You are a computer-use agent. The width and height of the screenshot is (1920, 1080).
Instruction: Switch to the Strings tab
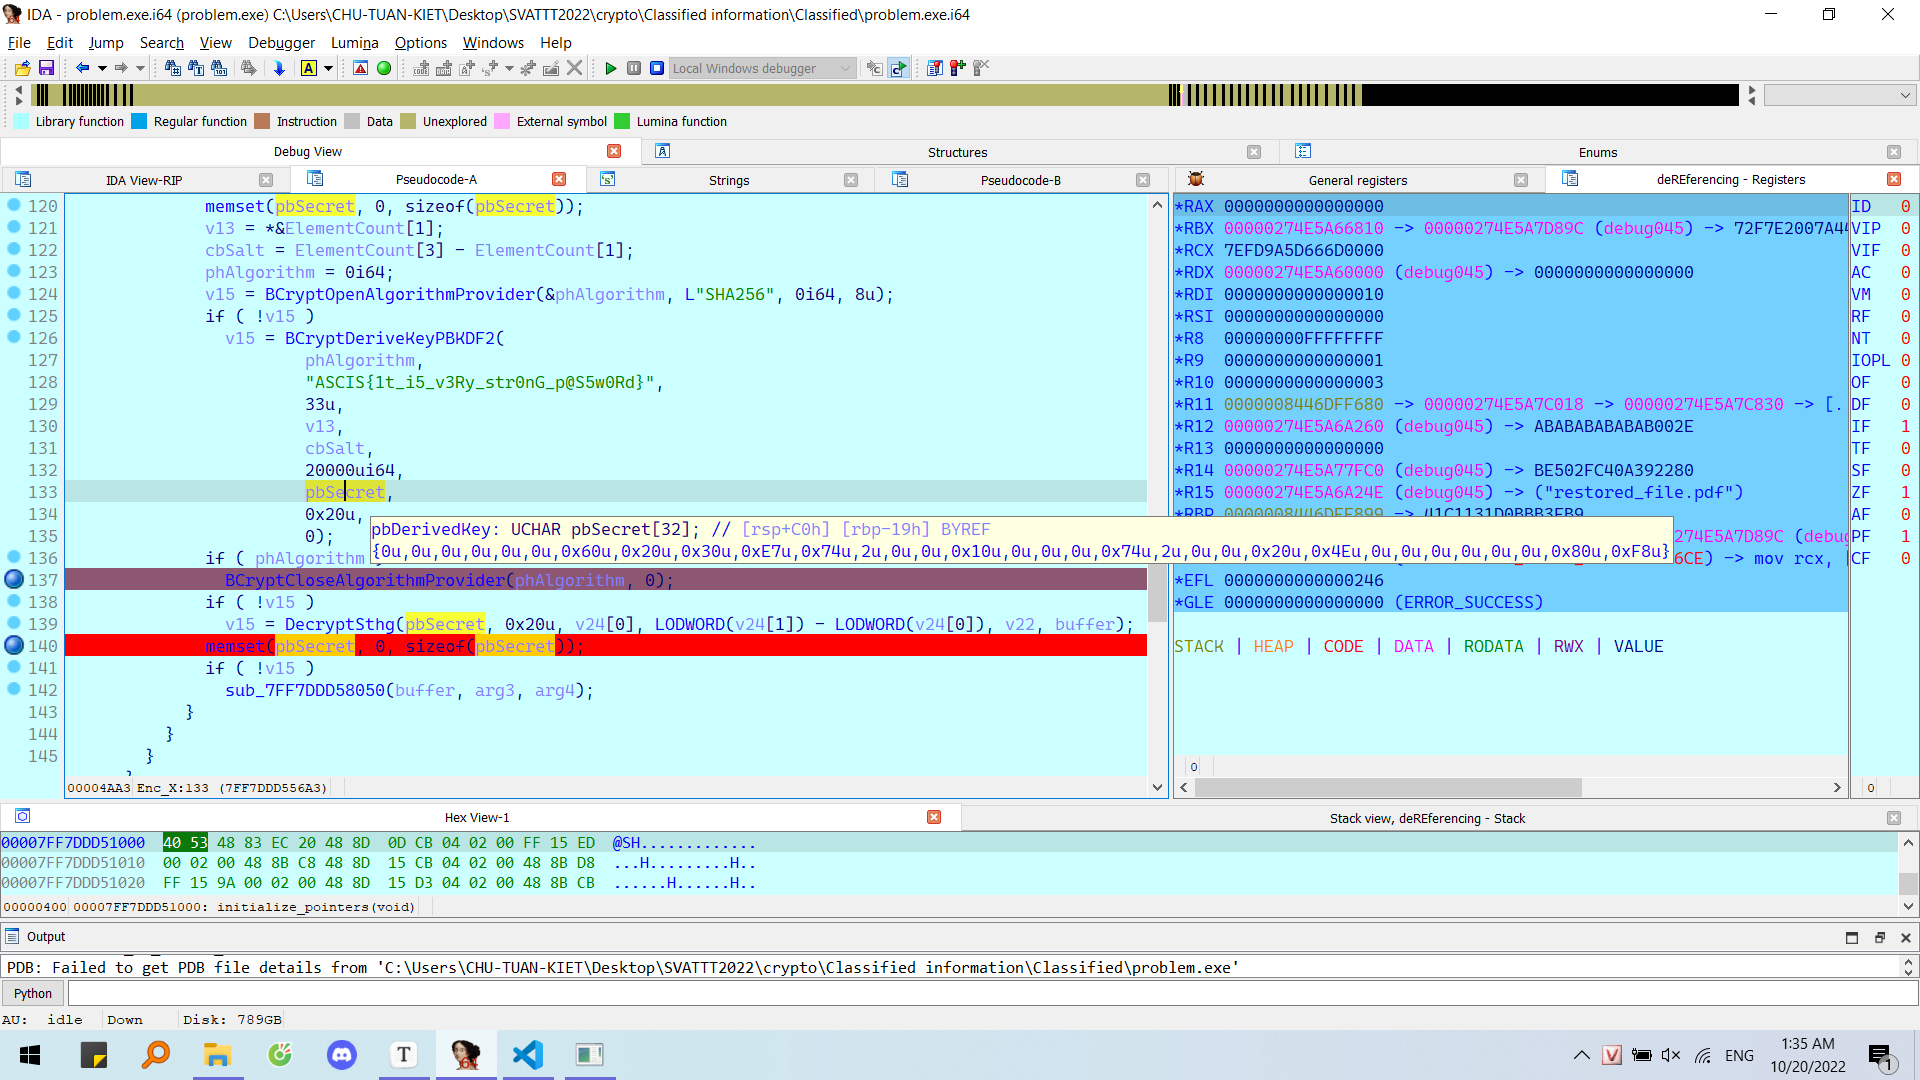pyautogui.click(x=728, y=180)
